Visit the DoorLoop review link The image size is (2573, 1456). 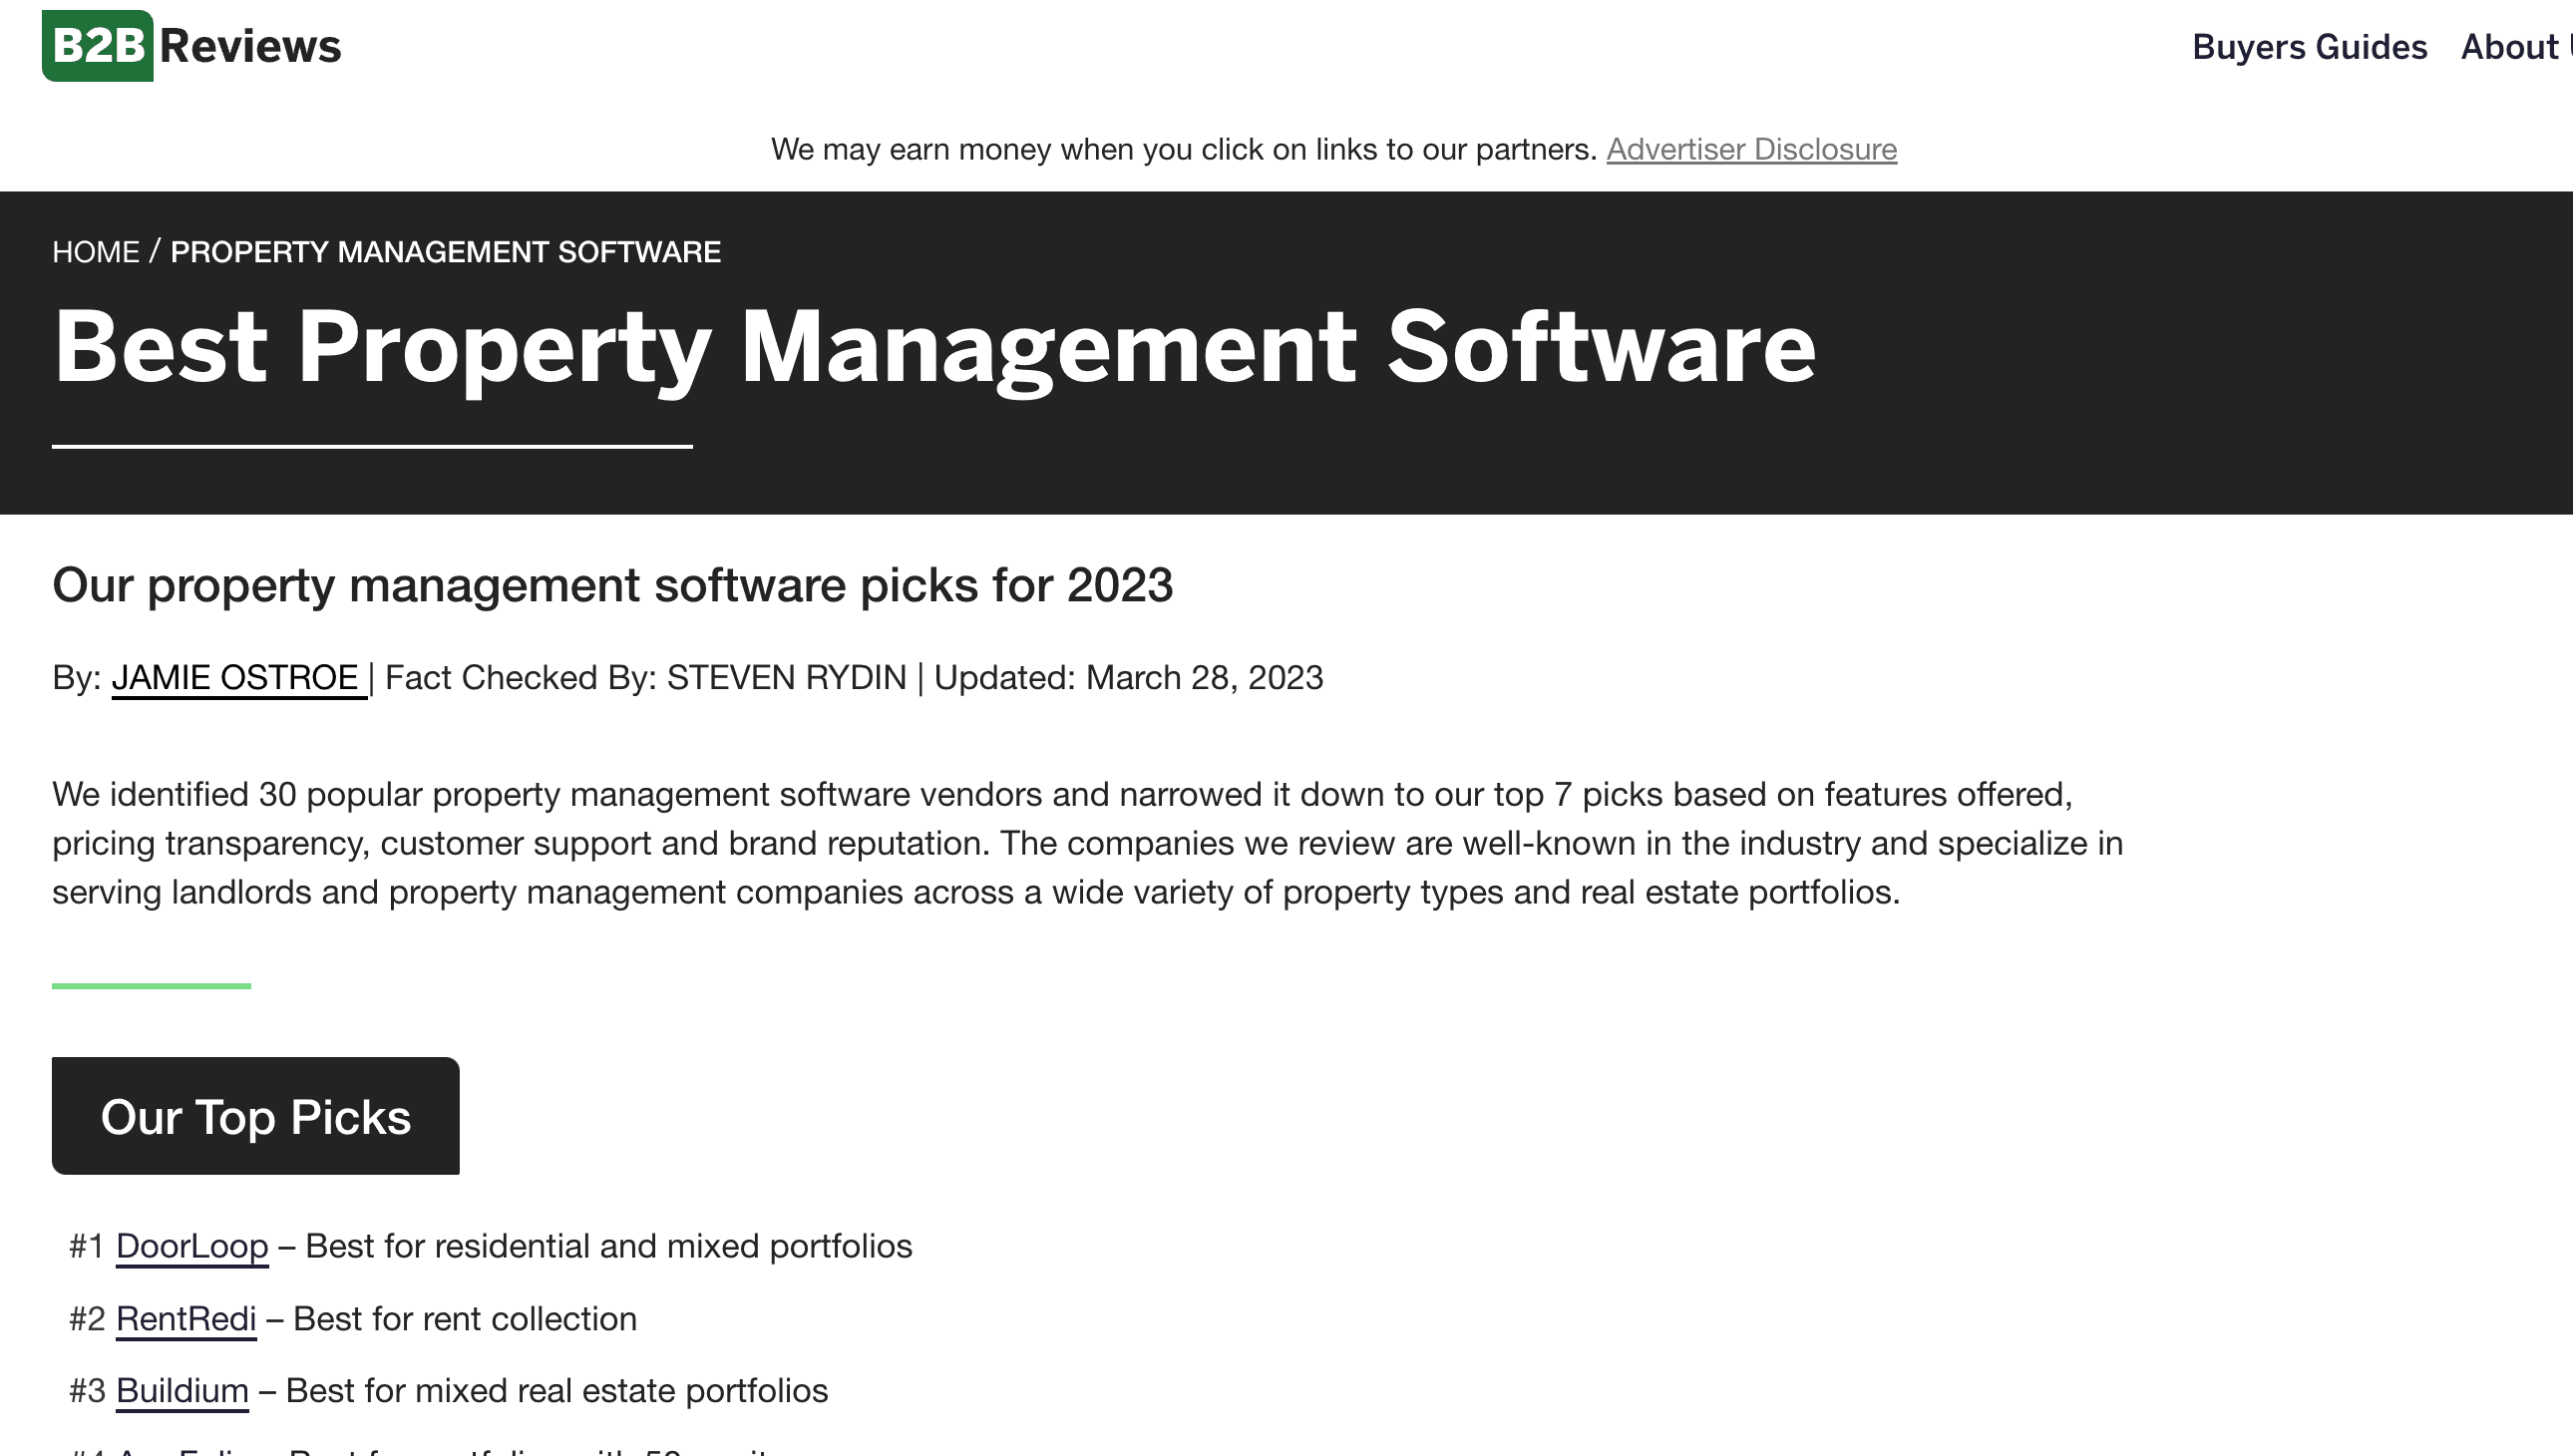(191, 1246)
